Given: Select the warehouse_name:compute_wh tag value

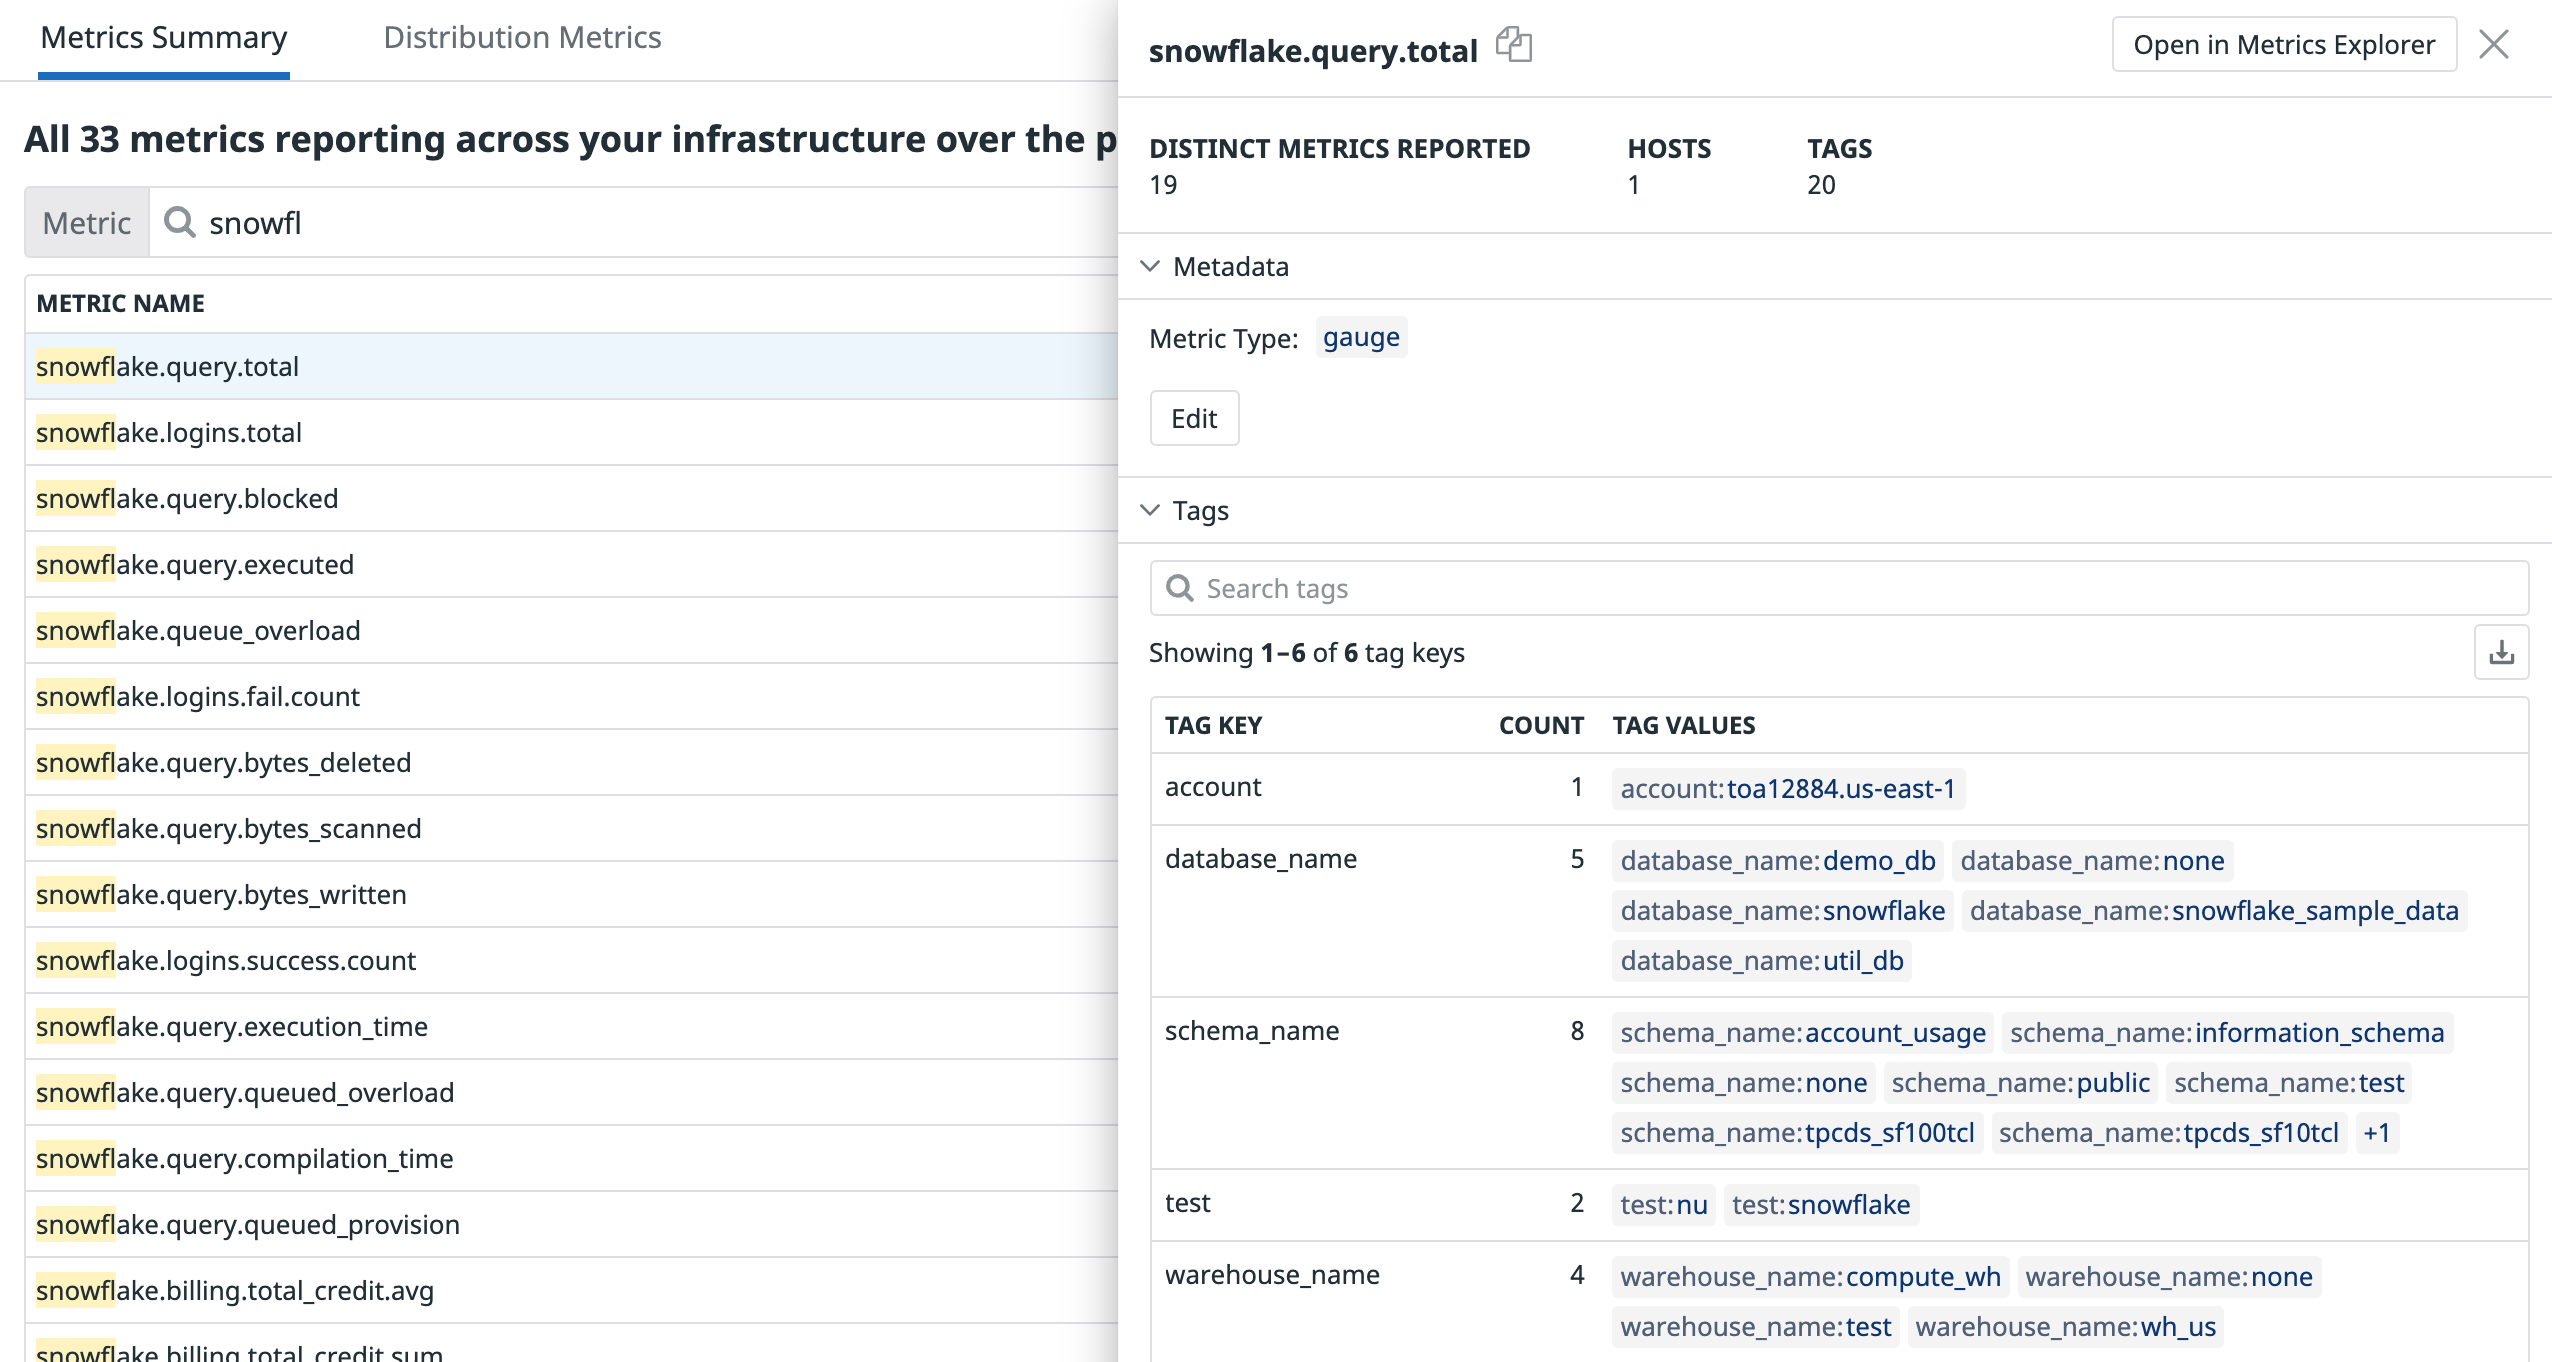Looking at the screenshot, I should pyautogui.click(x=1810, y=1276).
